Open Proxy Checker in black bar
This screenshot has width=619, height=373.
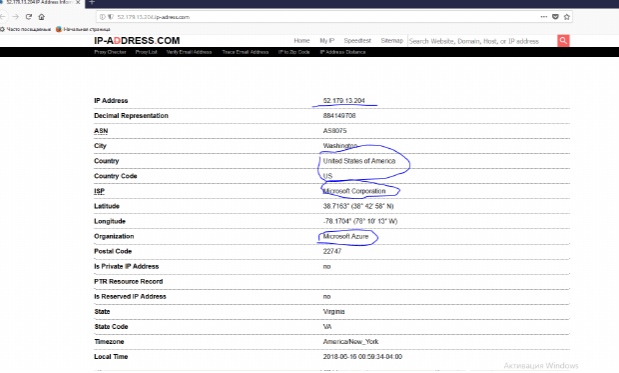pos(110,52)
